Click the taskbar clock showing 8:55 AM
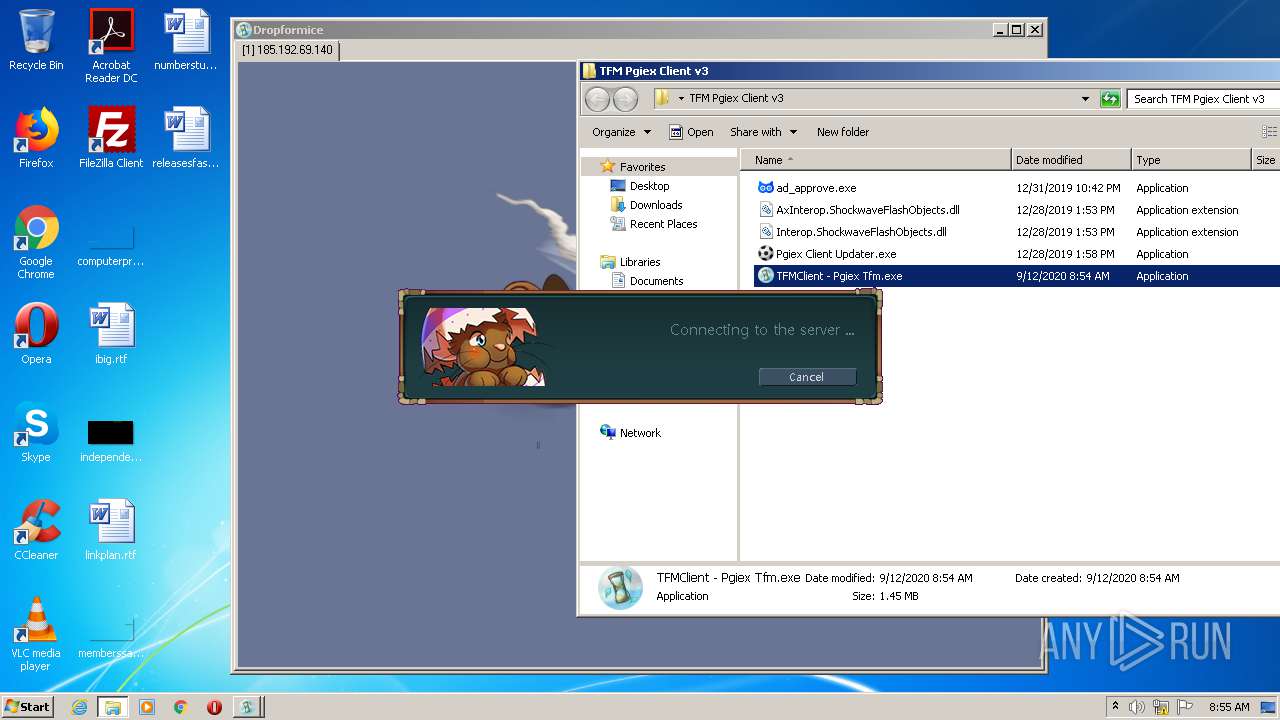Screen dimensions: 1280x720 (x=1228, y=707)
